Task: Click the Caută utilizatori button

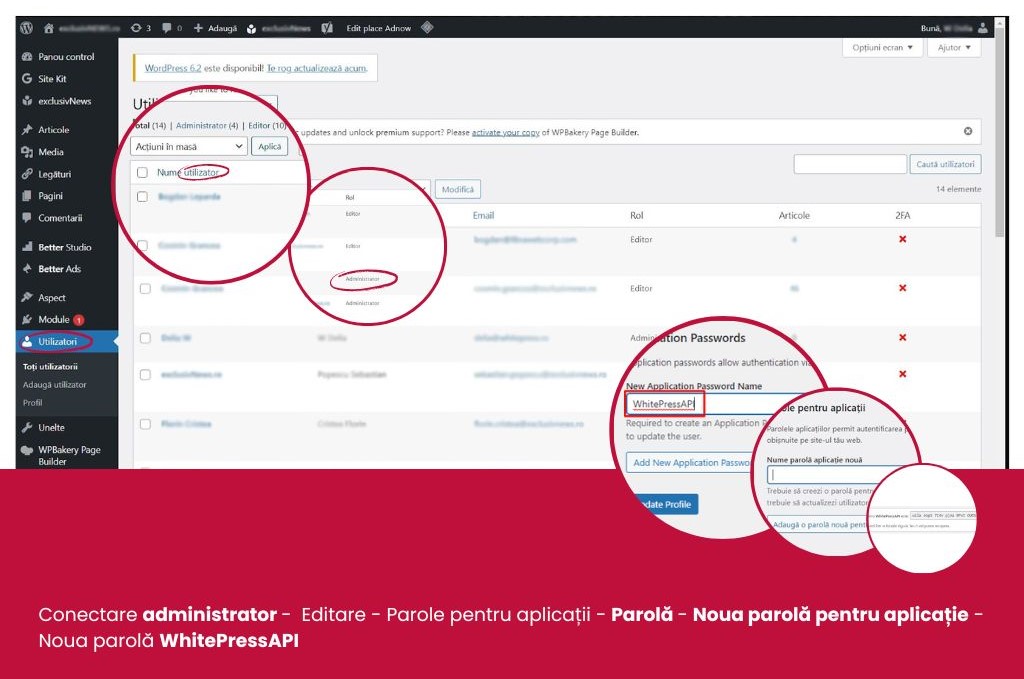Action: click(x=945, y=164)
